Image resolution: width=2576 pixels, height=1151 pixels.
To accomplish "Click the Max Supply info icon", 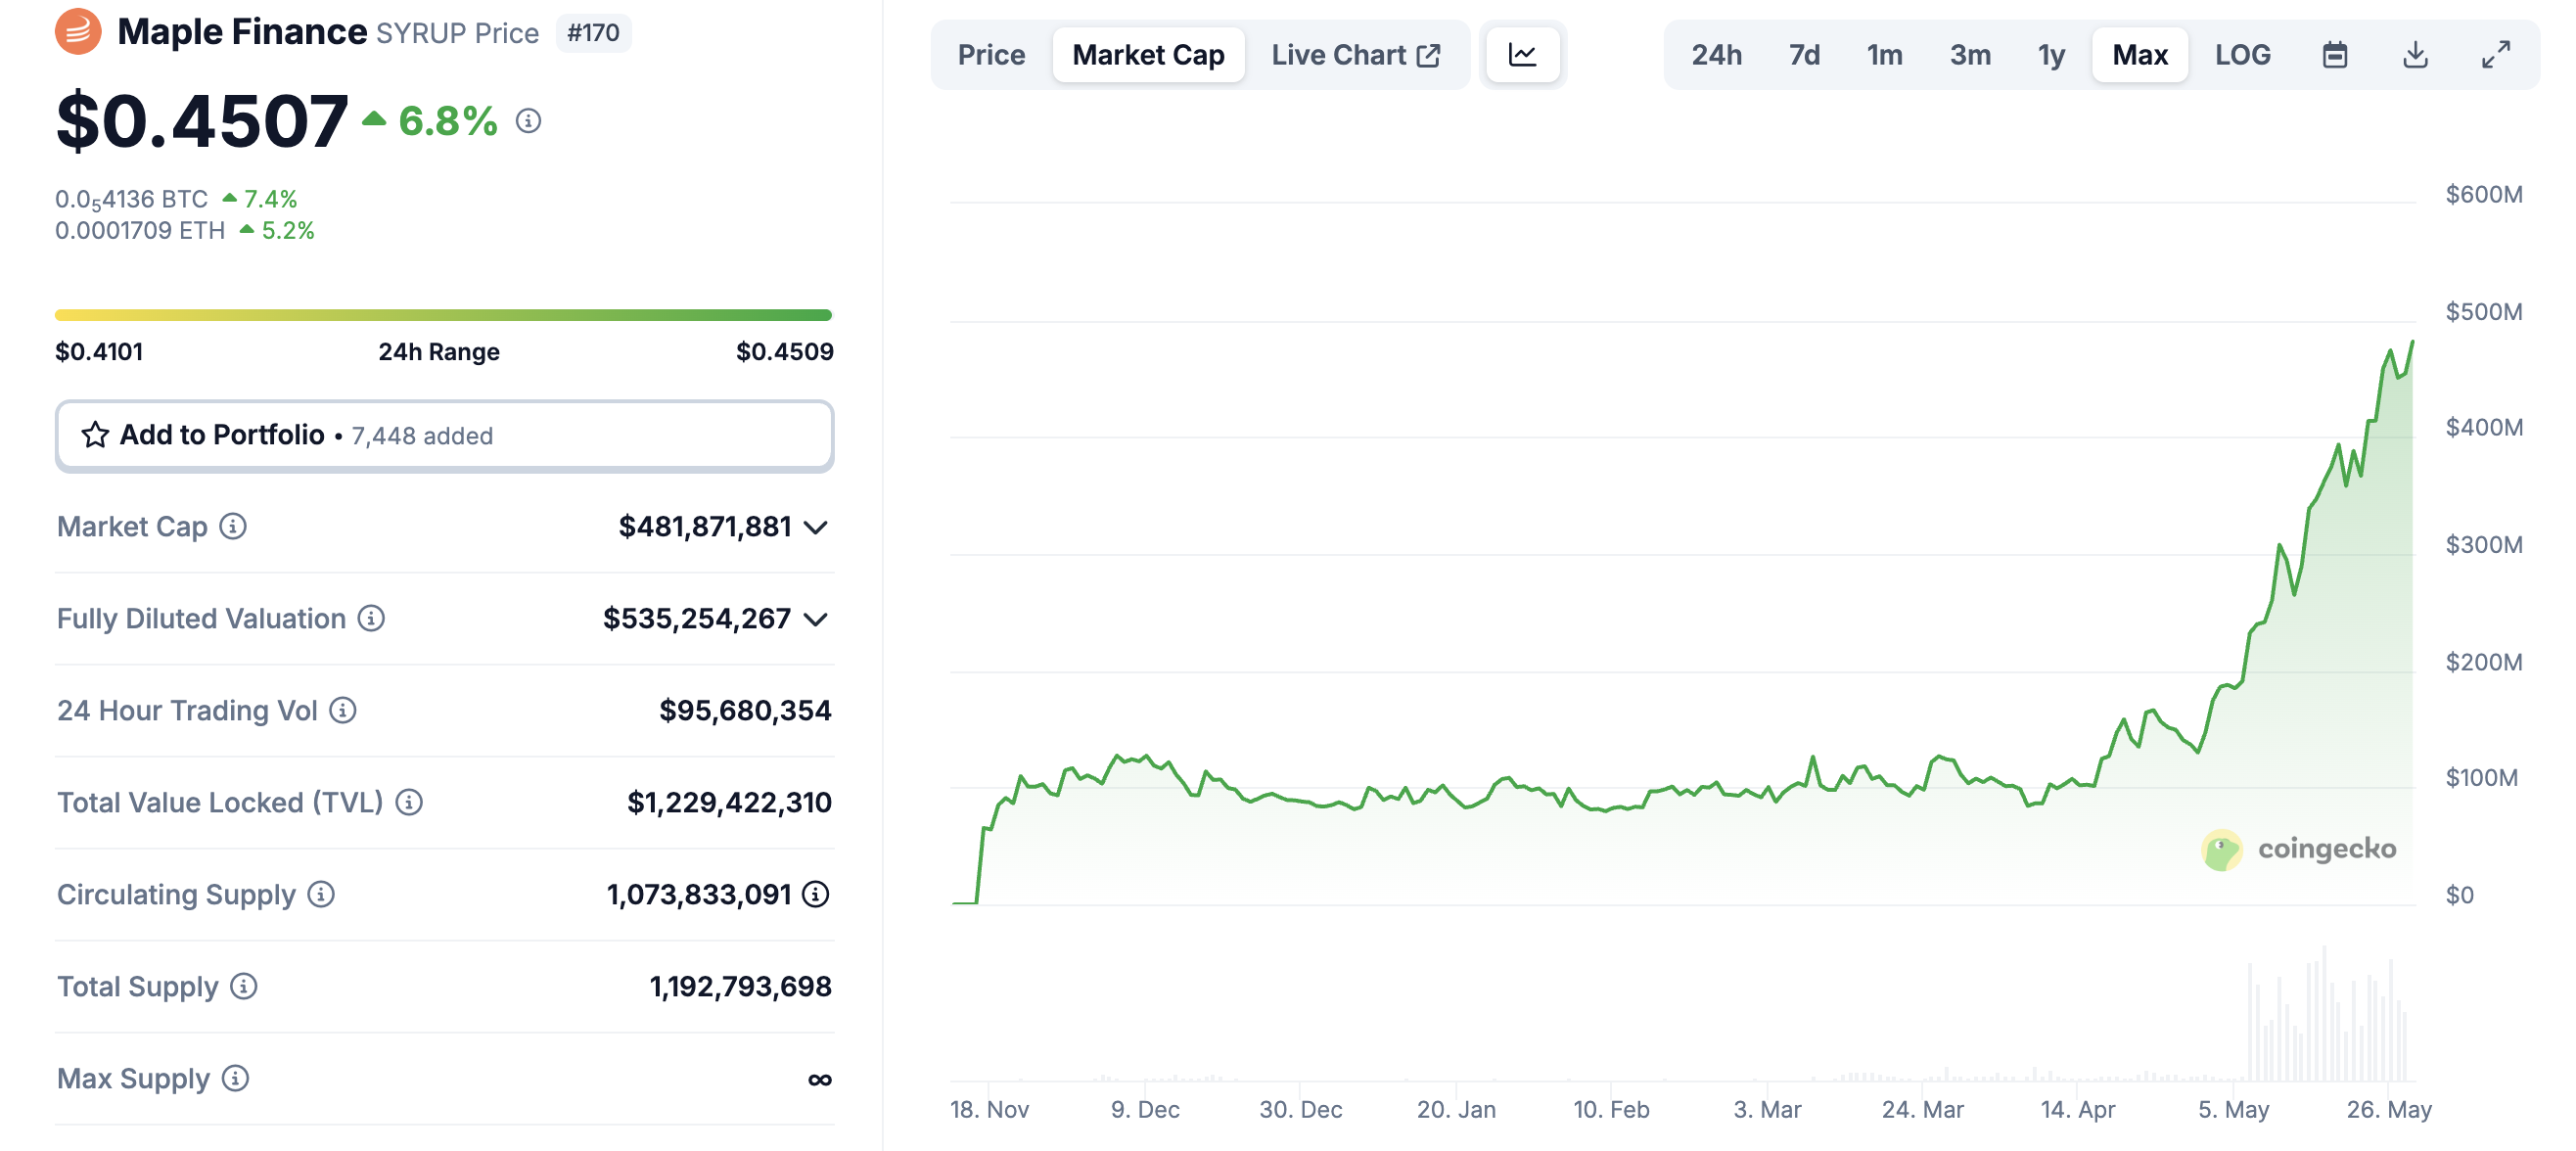I will (x=235, y=1078).
